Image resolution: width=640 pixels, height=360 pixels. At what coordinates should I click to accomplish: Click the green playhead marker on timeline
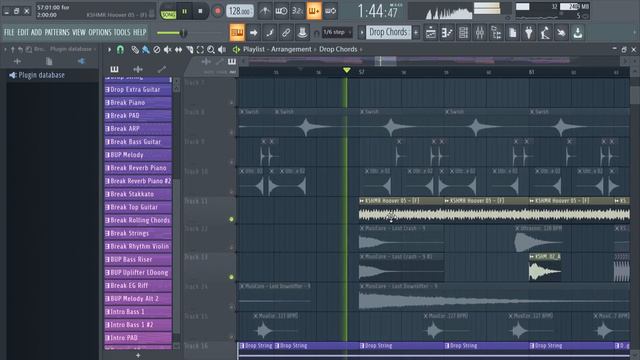tap(347, 70)
